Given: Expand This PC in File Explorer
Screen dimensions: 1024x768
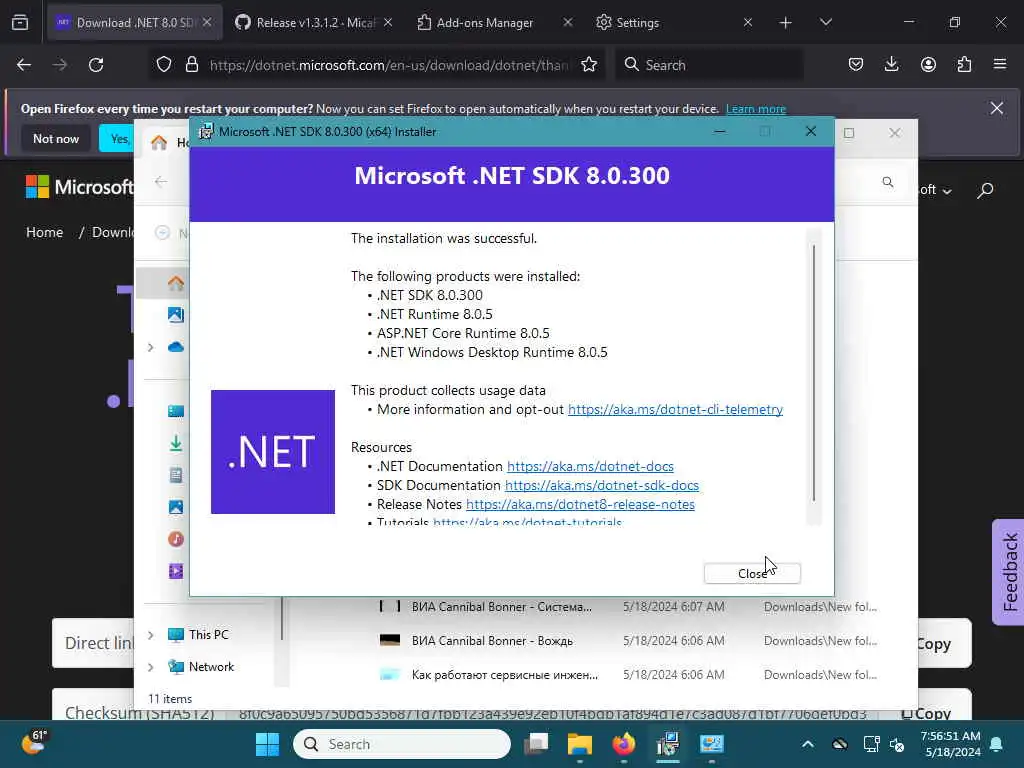Looking at the screenshot, I should pos(151,635).
